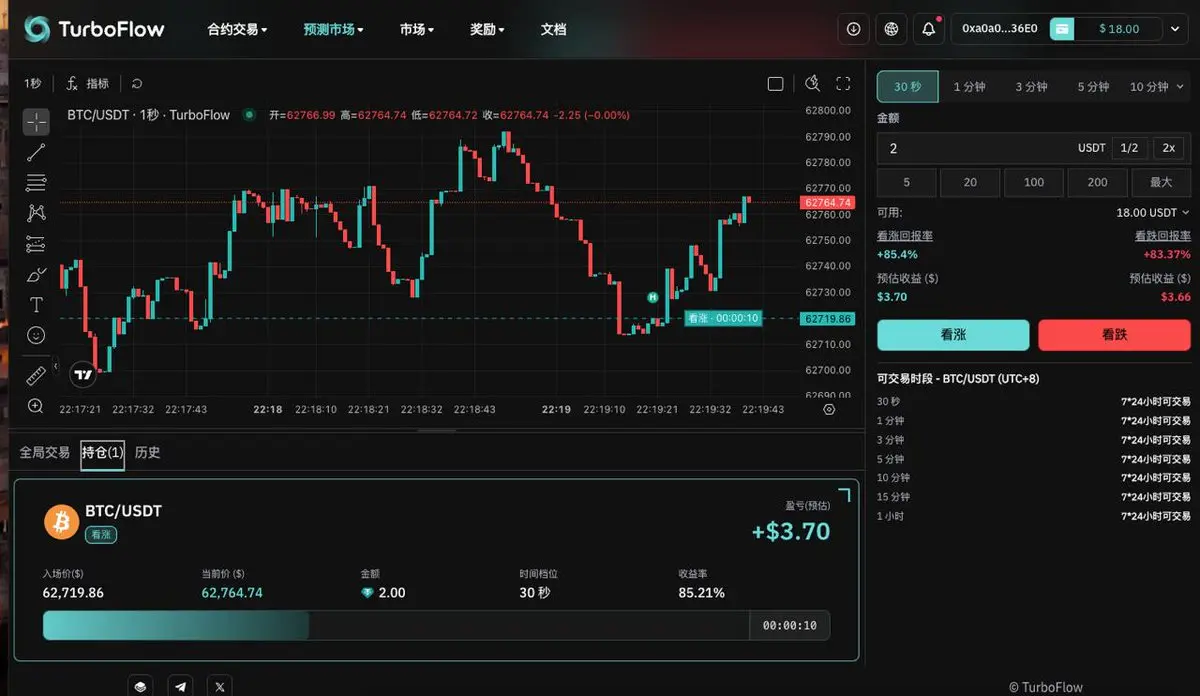The height and width of the screenshot is (696, 1200).
Task: Open the notifications bell
Action: point(929,29)
